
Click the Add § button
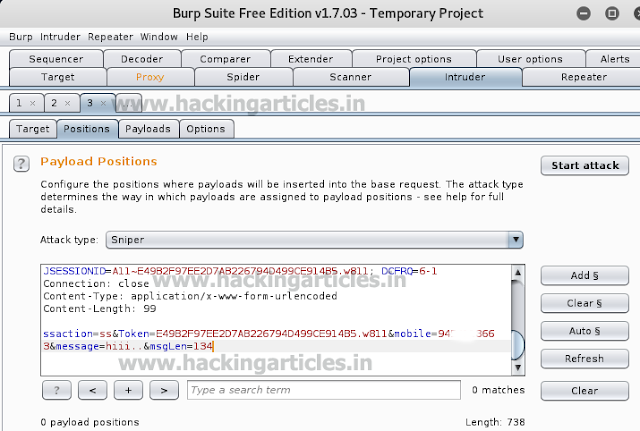tap(585, 275)
